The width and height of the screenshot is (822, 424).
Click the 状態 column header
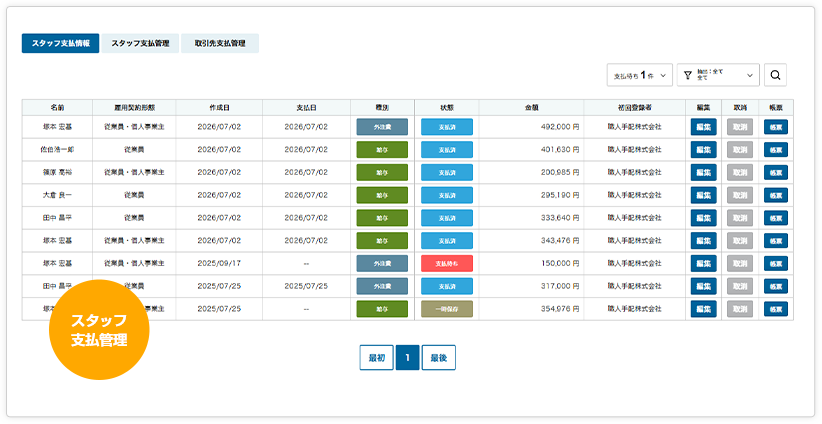click(x=447, y=108)
